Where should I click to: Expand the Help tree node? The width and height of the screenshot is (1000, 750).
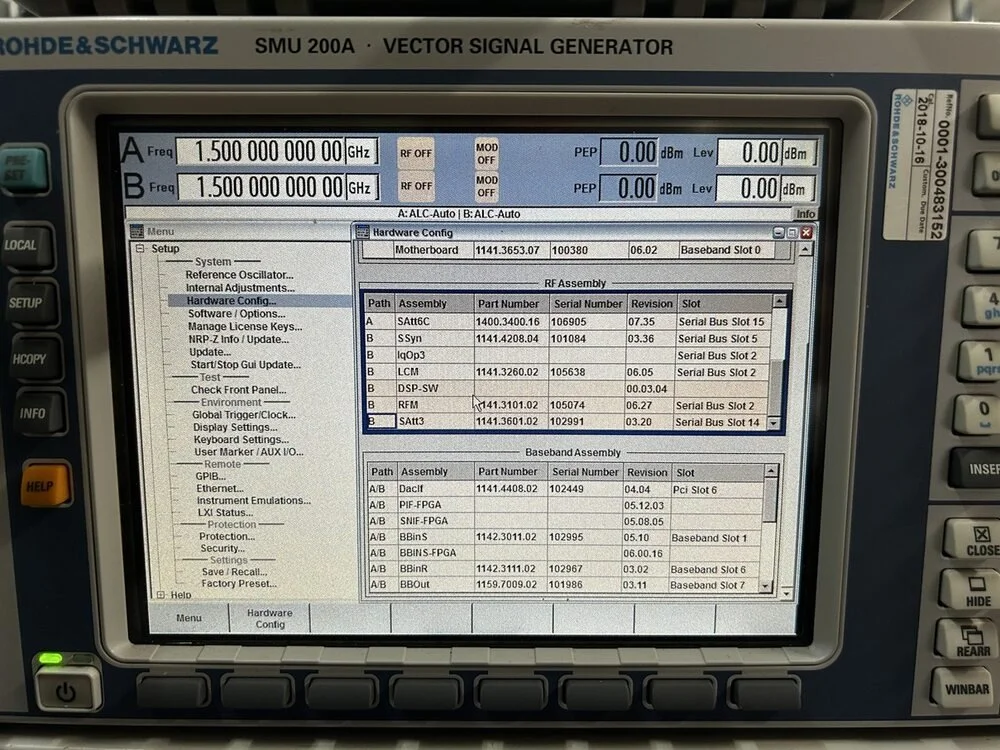point(160,594)
